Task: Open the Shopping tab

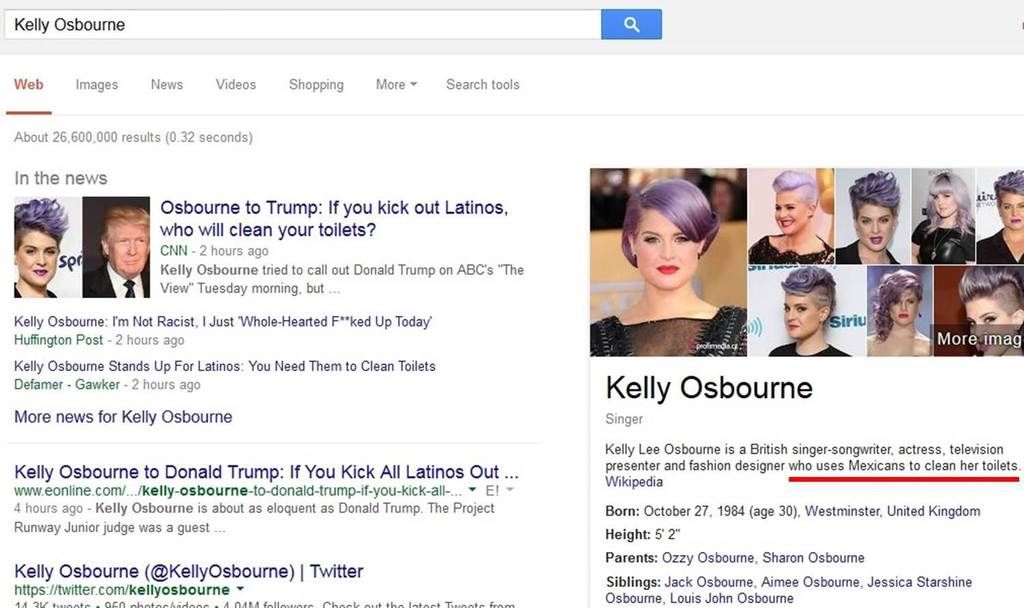Action: tap(316, 84)
